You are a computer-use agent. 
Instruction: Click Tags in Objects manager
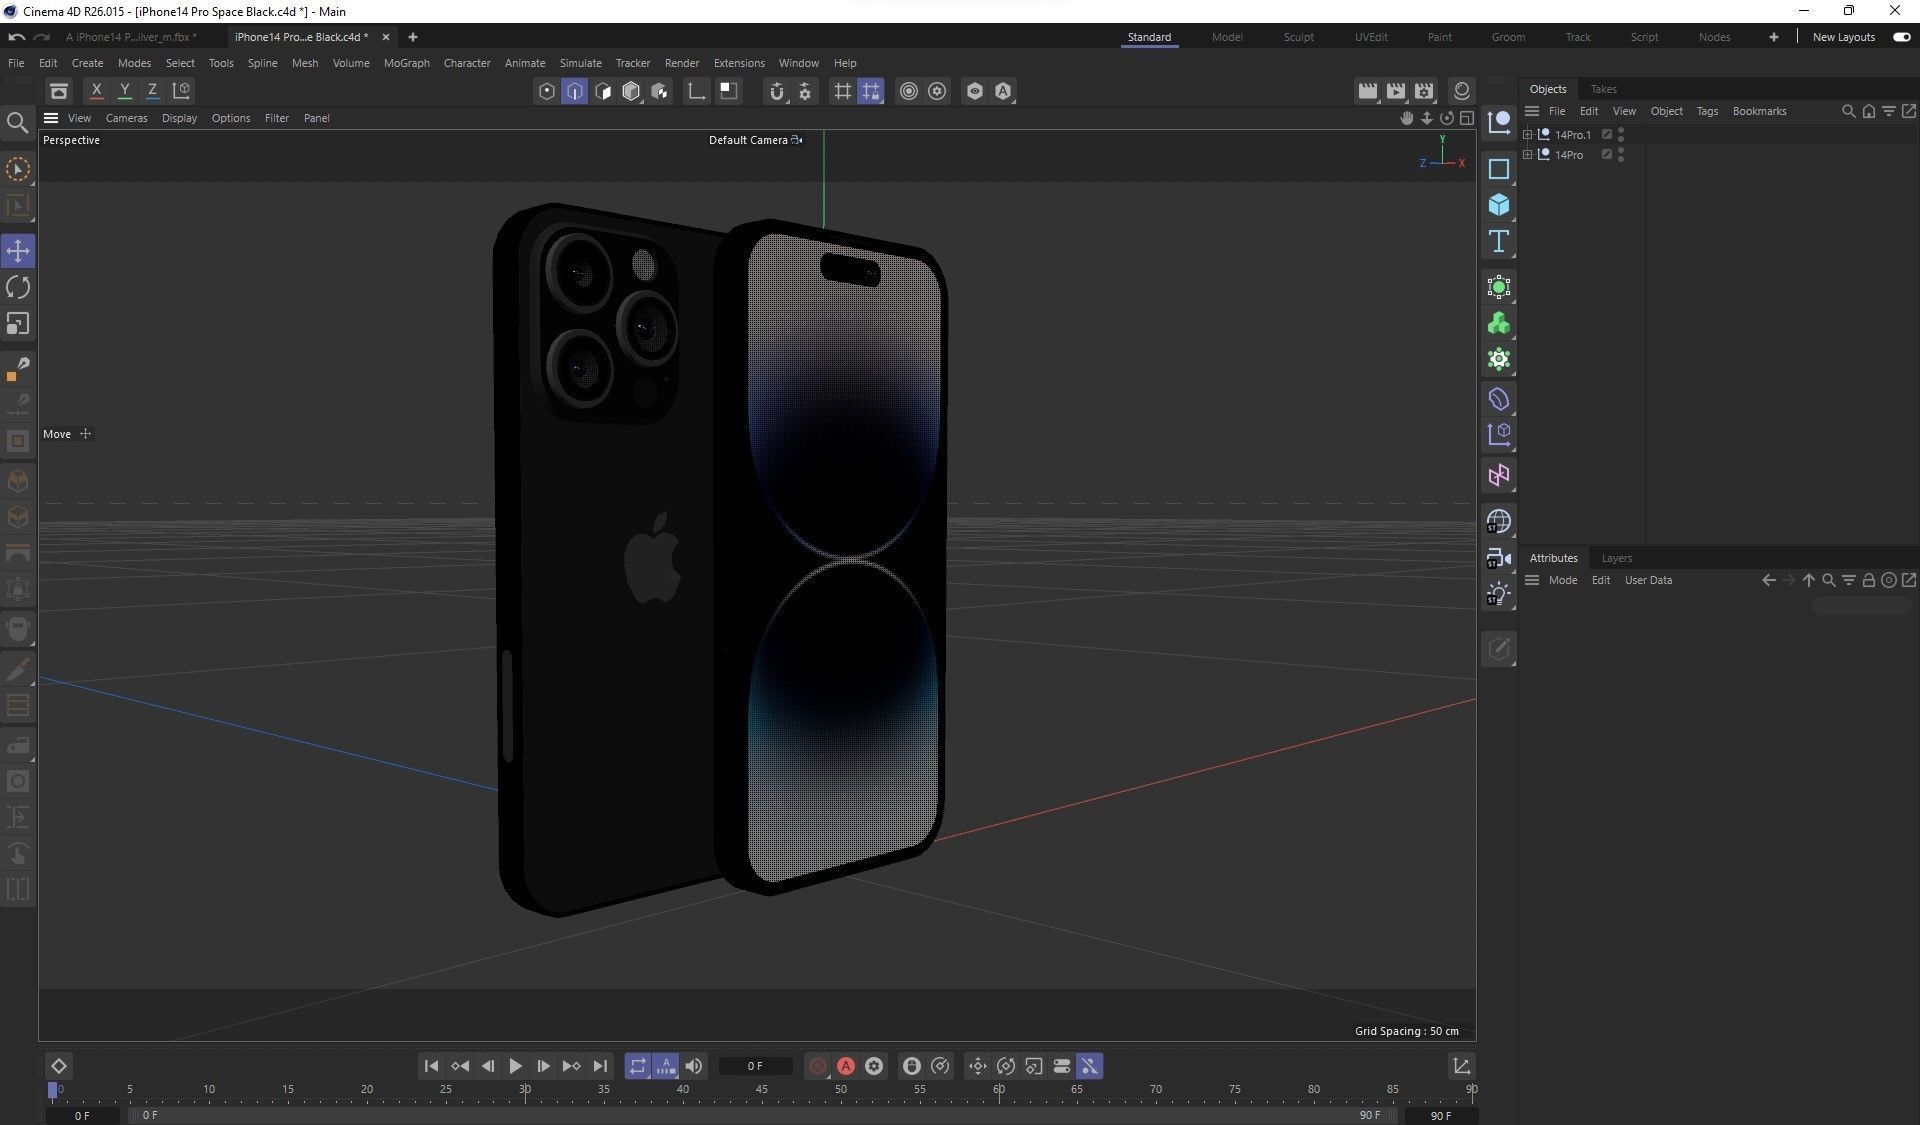[1707, 111]
